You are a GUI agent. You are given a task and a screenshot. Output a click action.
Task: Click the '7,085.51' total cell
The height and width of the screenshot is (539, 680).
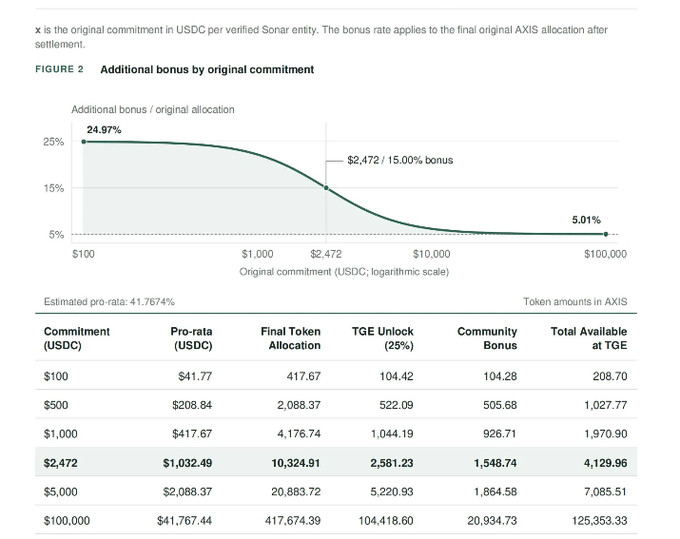606,492
